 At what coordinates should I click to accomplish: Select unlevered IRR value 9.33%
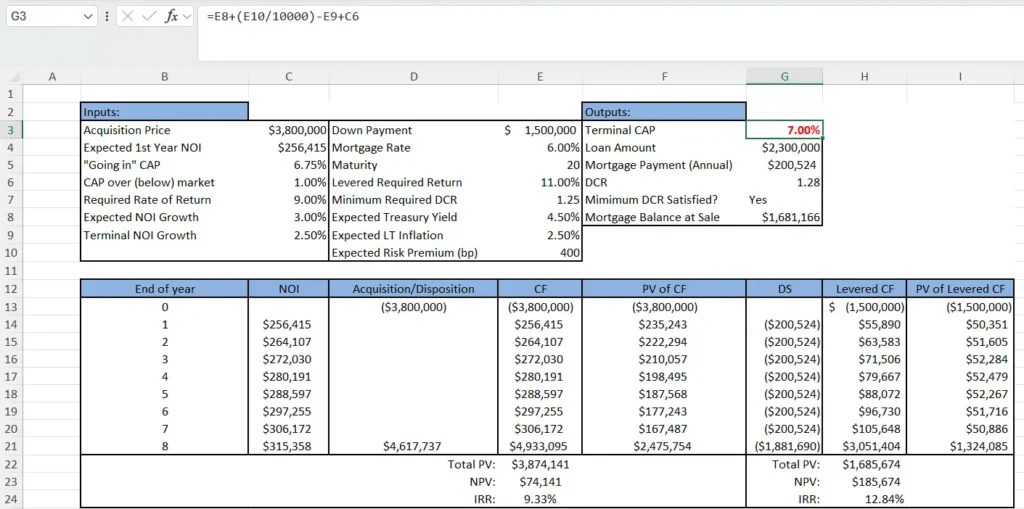pos(539,499)
